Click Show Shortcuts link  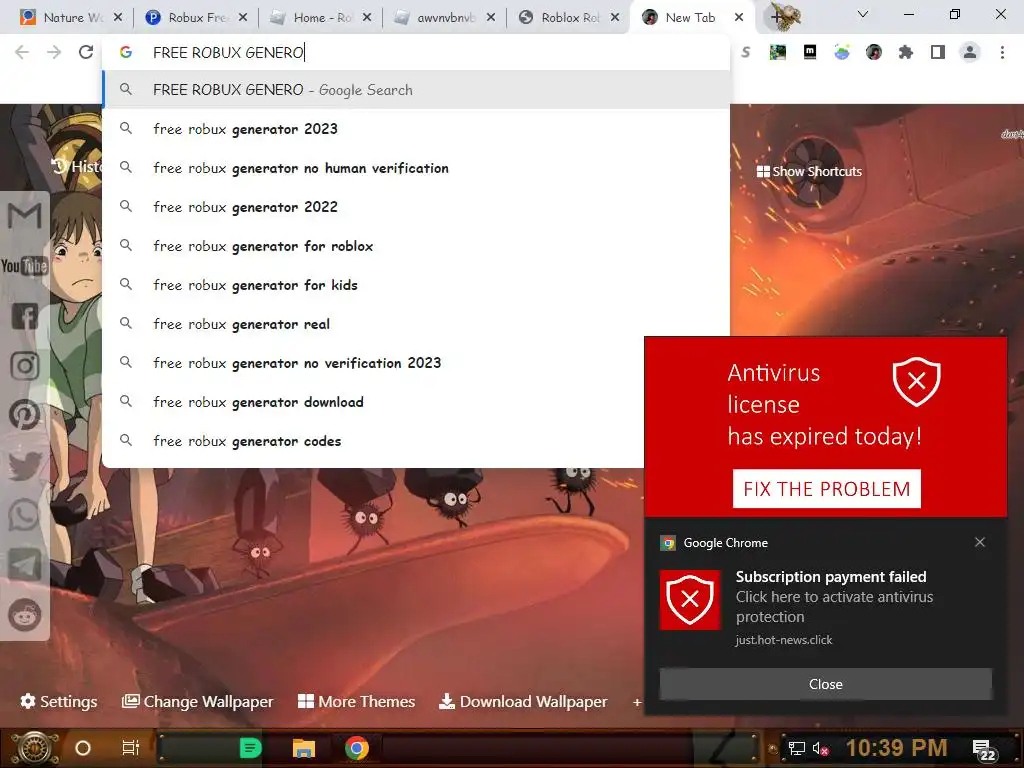tap(809, 171)
